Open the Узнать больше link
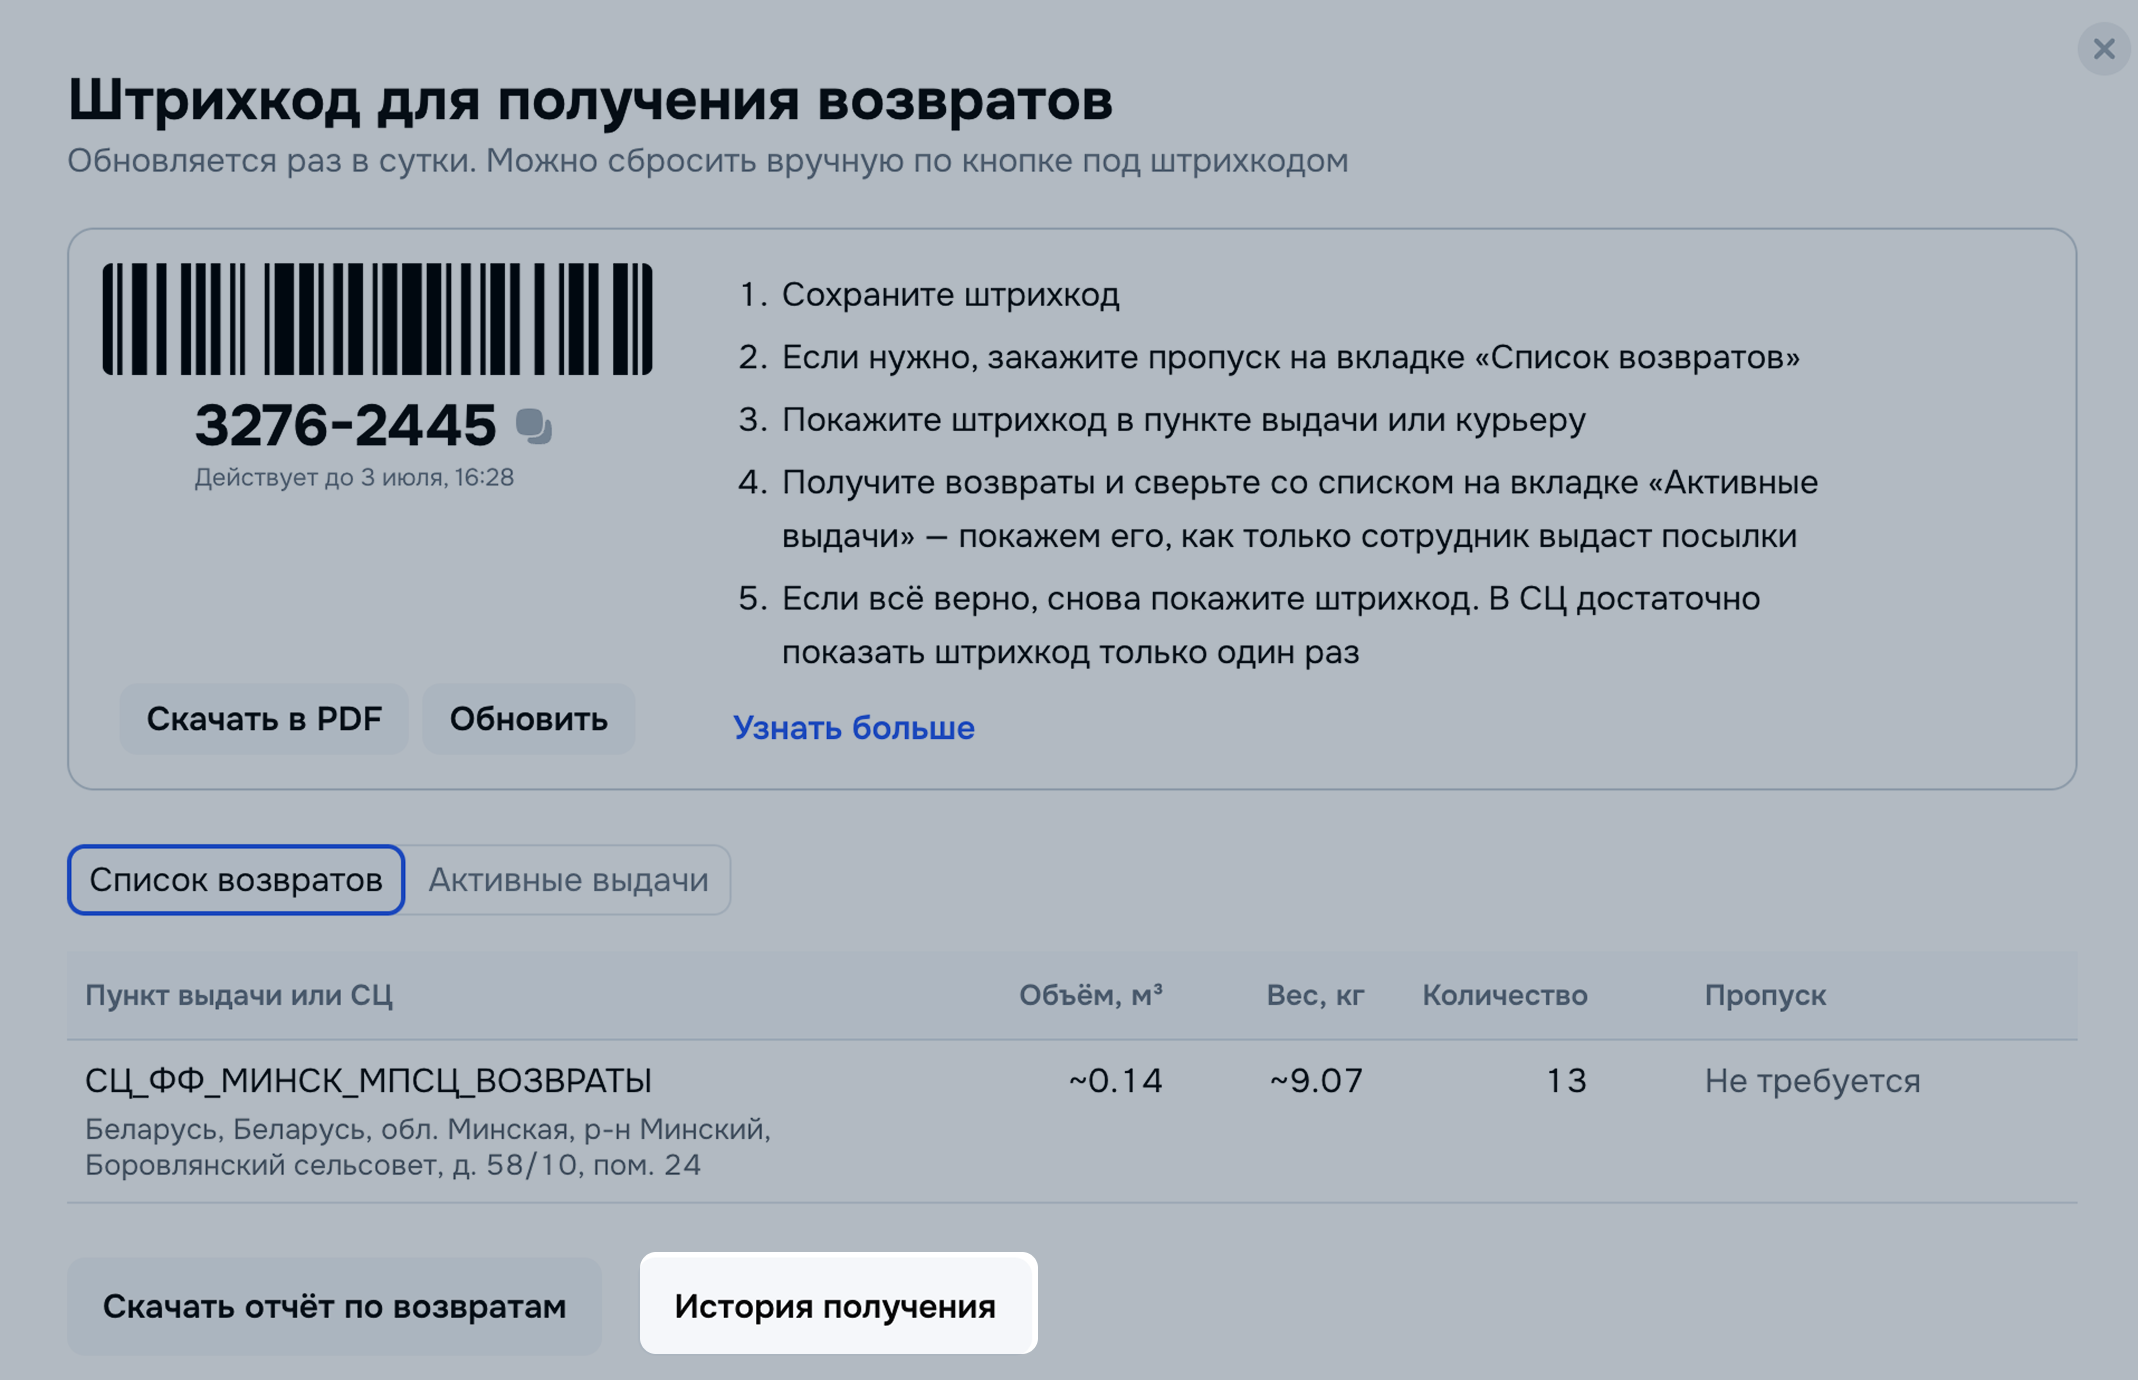 [853, 727]
